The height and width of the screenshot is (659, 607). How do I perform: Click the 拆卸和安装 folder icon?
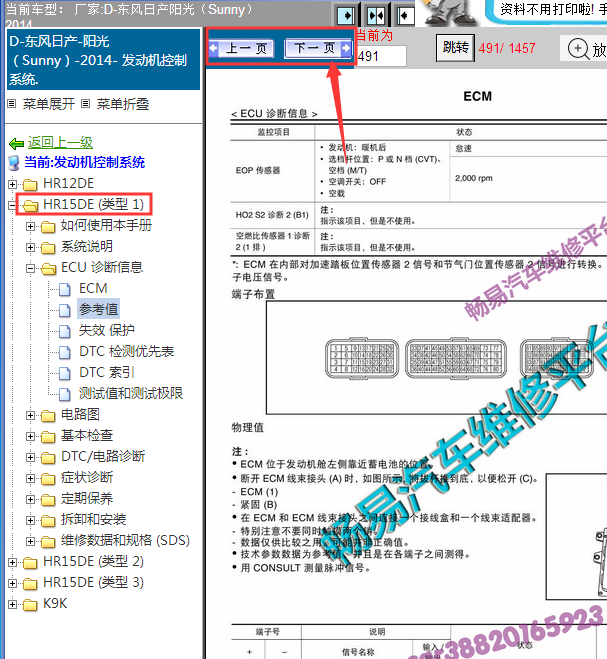tap(48, 521)
